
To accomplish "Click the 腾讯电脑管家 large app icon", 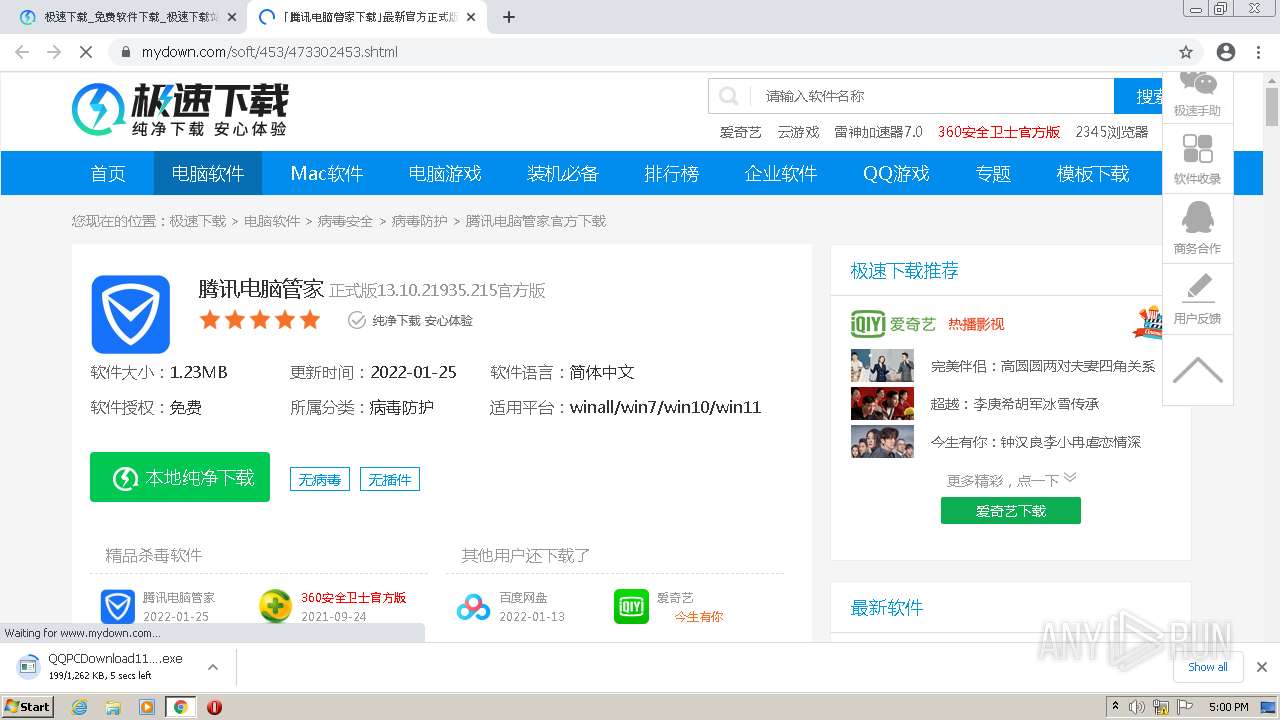I will coord(131,314).
